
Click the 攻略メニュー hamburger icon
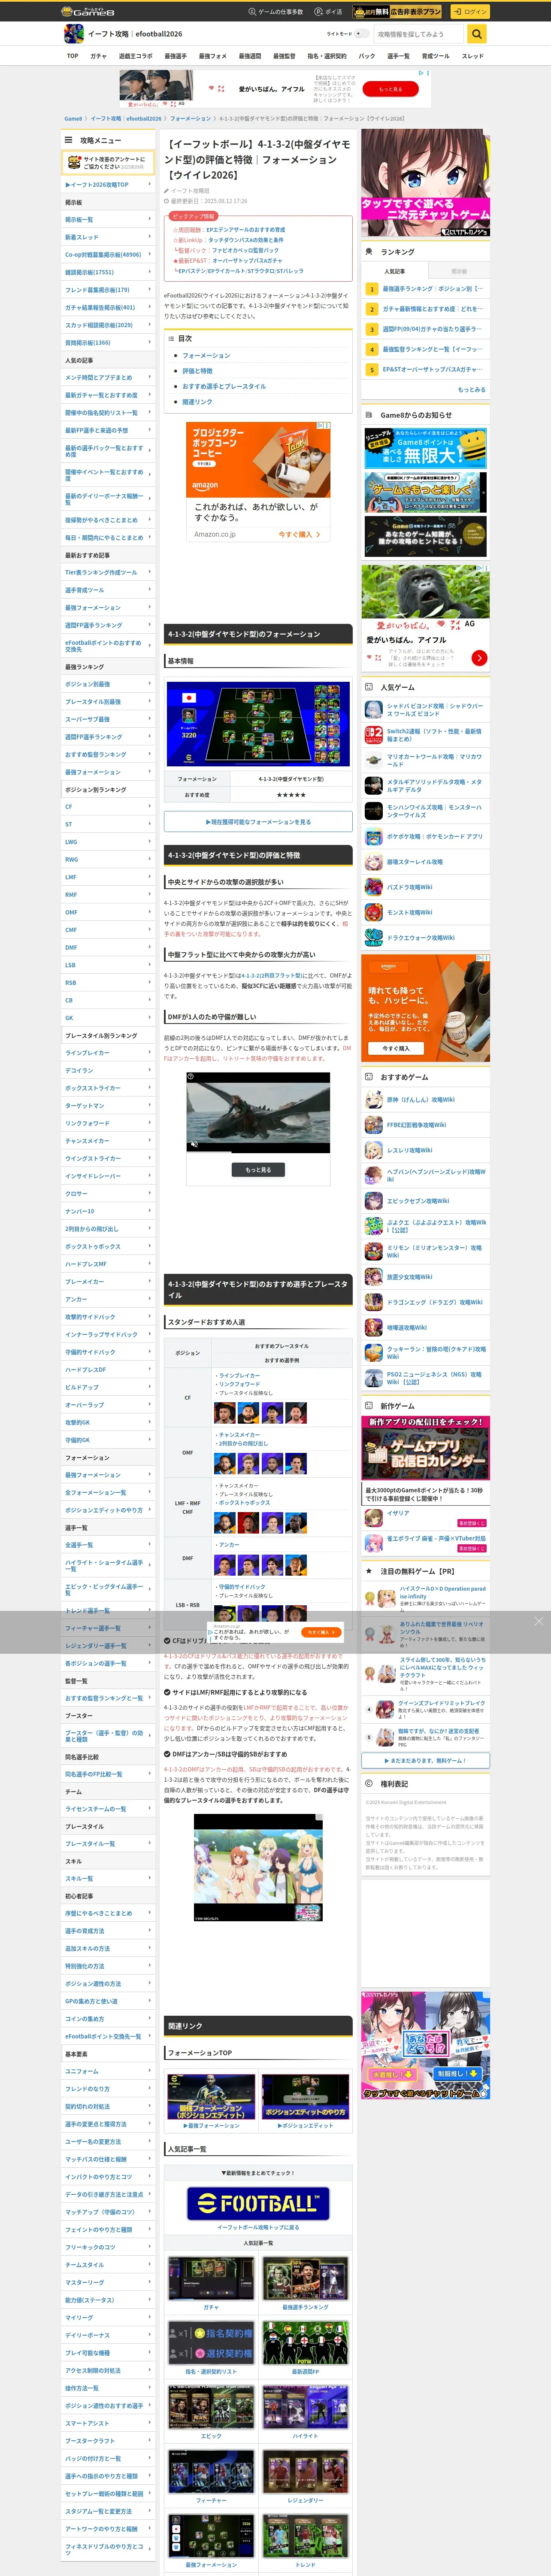[x=69, y=140]
